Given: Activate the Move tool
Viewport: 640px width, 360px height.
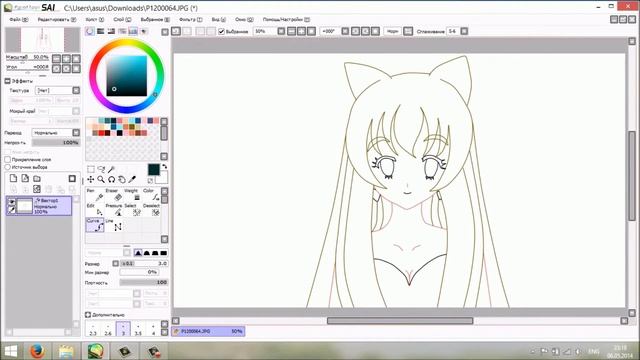Looking at the screenshot, I should (x=91, y=179).
